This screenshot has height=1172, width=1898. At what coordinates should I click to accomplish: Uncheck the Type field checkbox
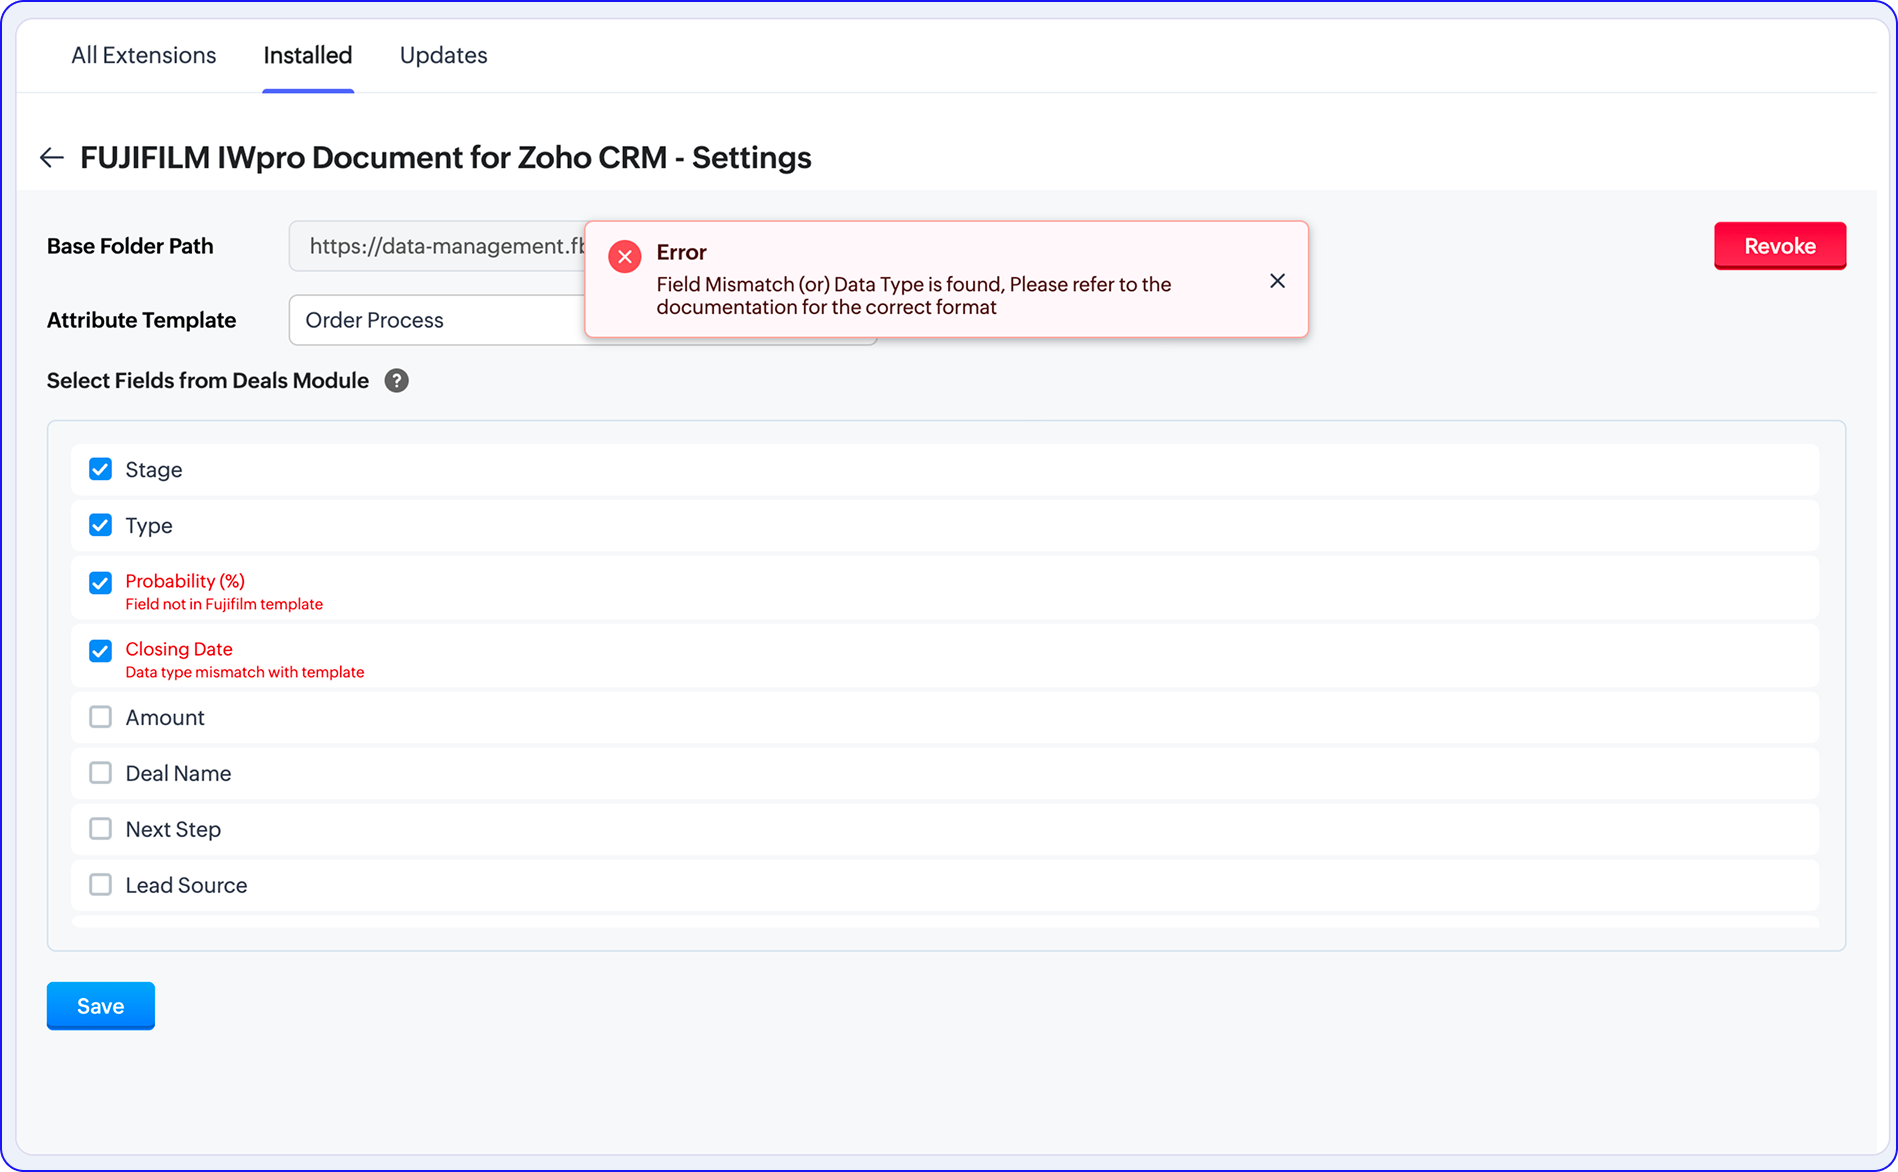(x=101, y=526)
